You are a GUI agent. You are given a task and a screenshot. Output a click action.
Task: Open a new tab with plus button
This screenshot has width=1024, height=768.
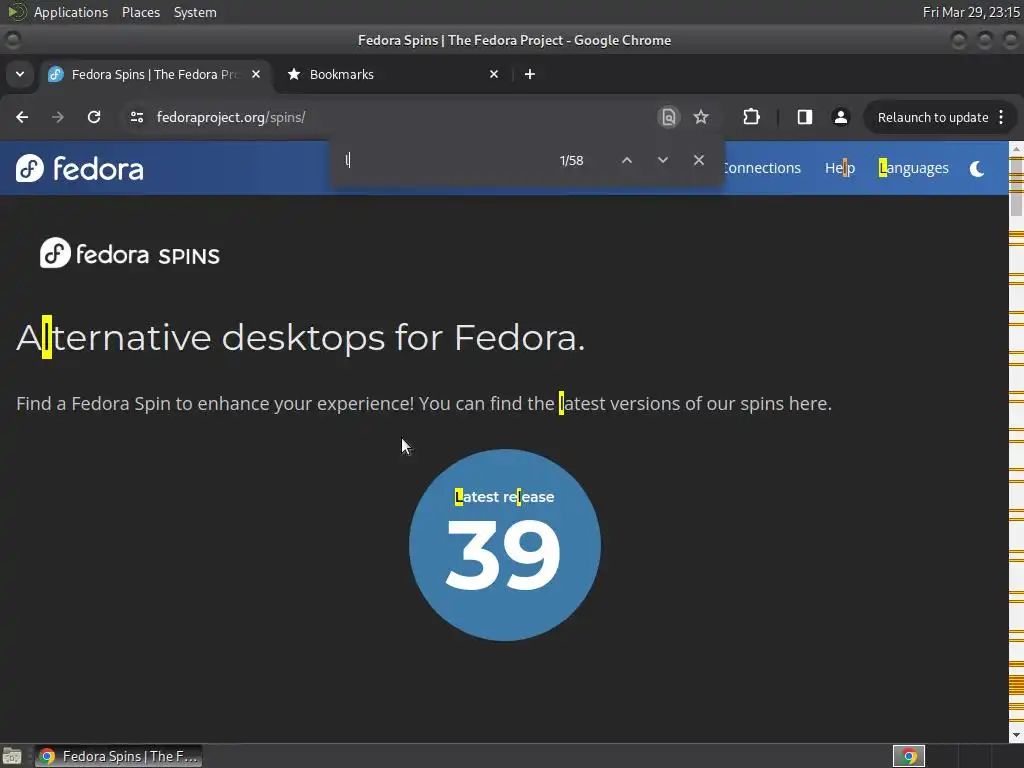pyautogui.click(x=530, y=74)
